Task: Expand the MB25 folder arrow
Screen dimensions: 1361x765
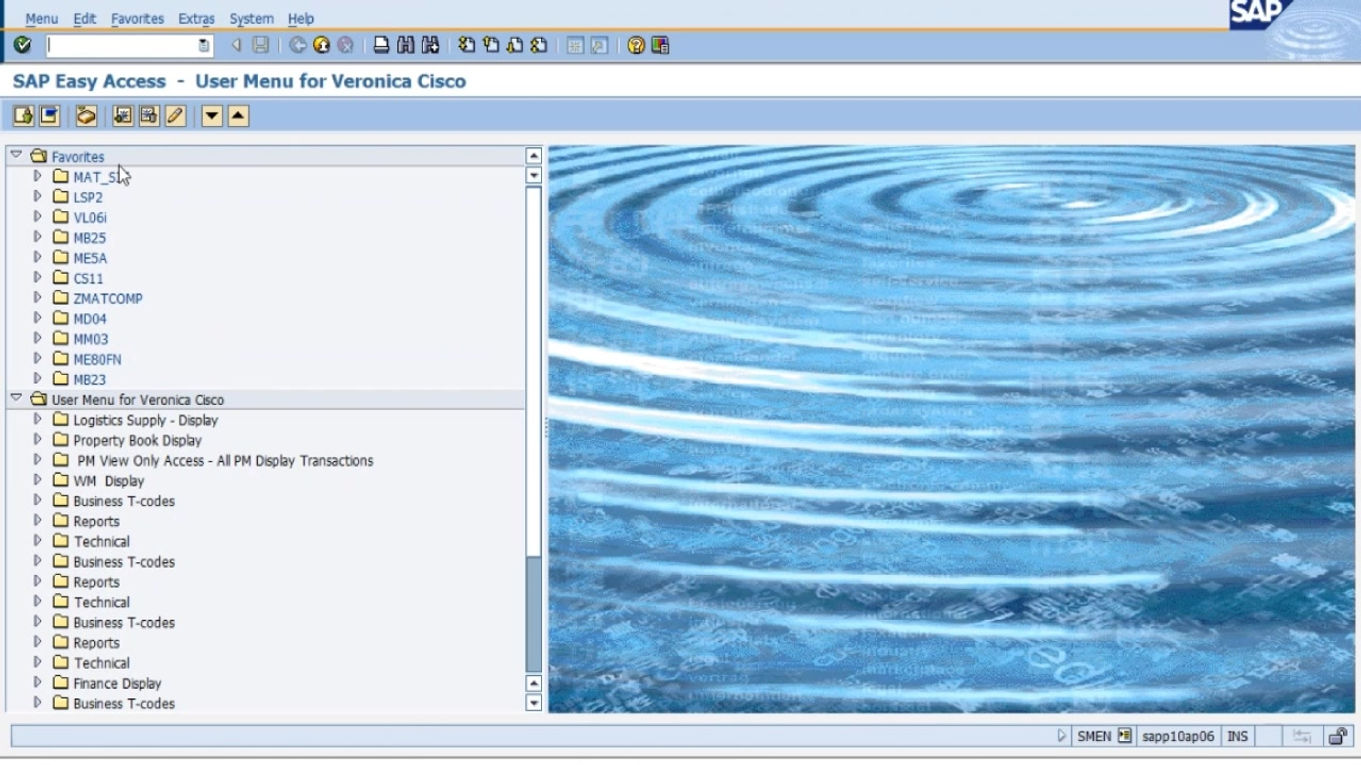Action: click(38, 237)
